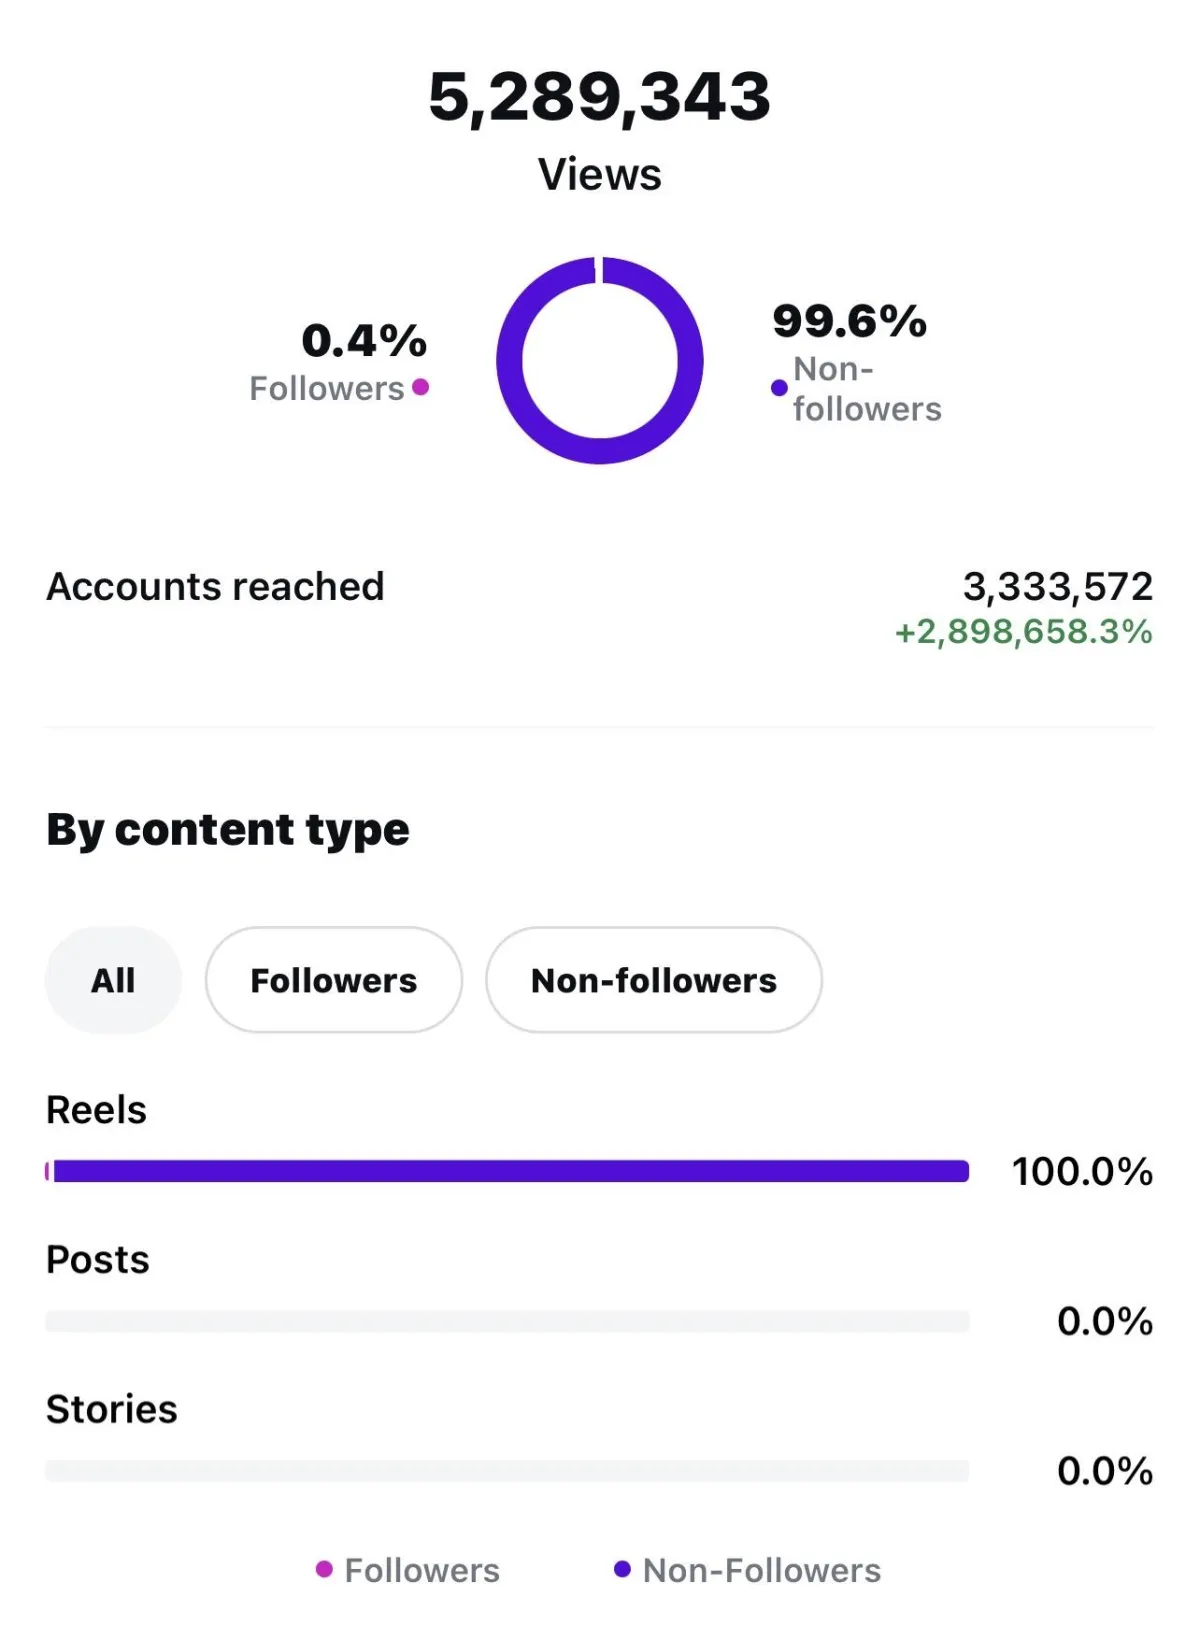
Task: Click the 3,333,572 accounts reached value
Action: (x=1058, y=586)
